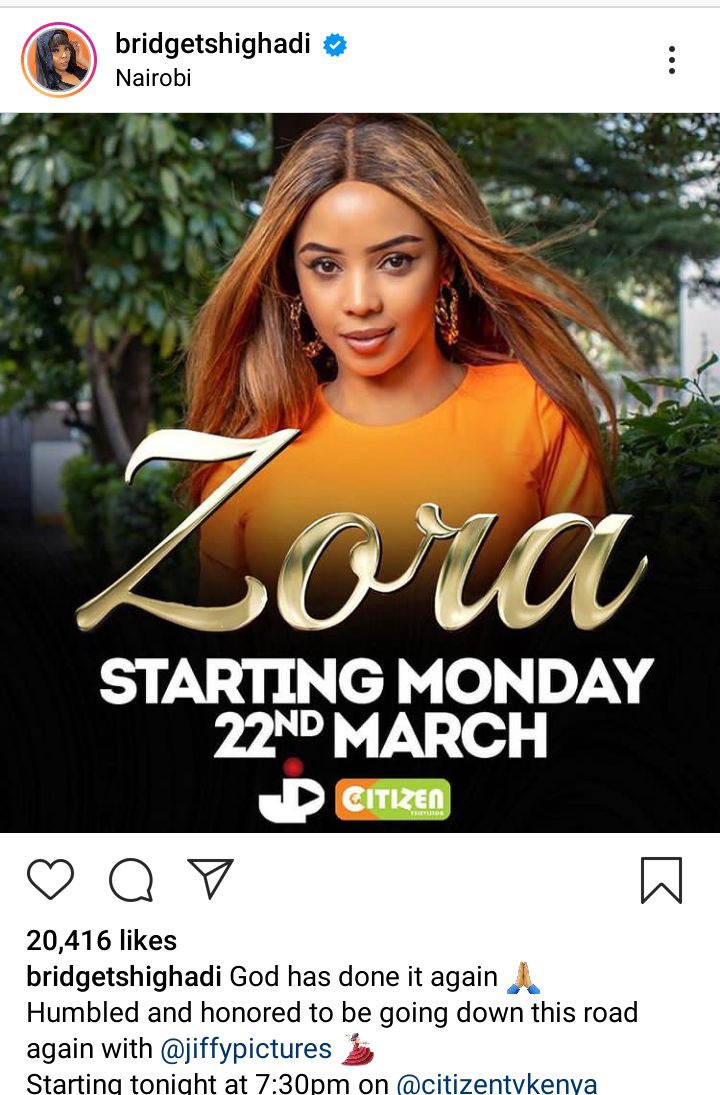
Task: Open the @citizentvkenya mention
Action: point(497,1084)
